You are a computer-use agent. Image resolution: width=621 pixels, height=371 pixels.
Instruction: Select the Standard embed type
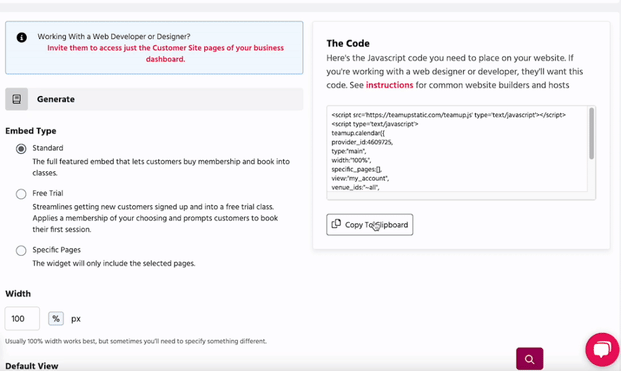tap(21, 149)
